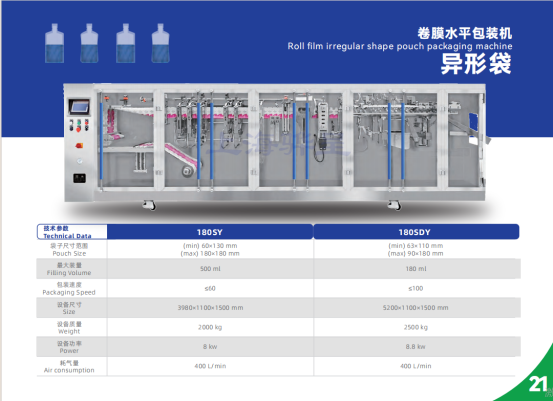Click the '180 ml' filling volume cell
Screen dimensions: 553x401
tap(416, 269)
